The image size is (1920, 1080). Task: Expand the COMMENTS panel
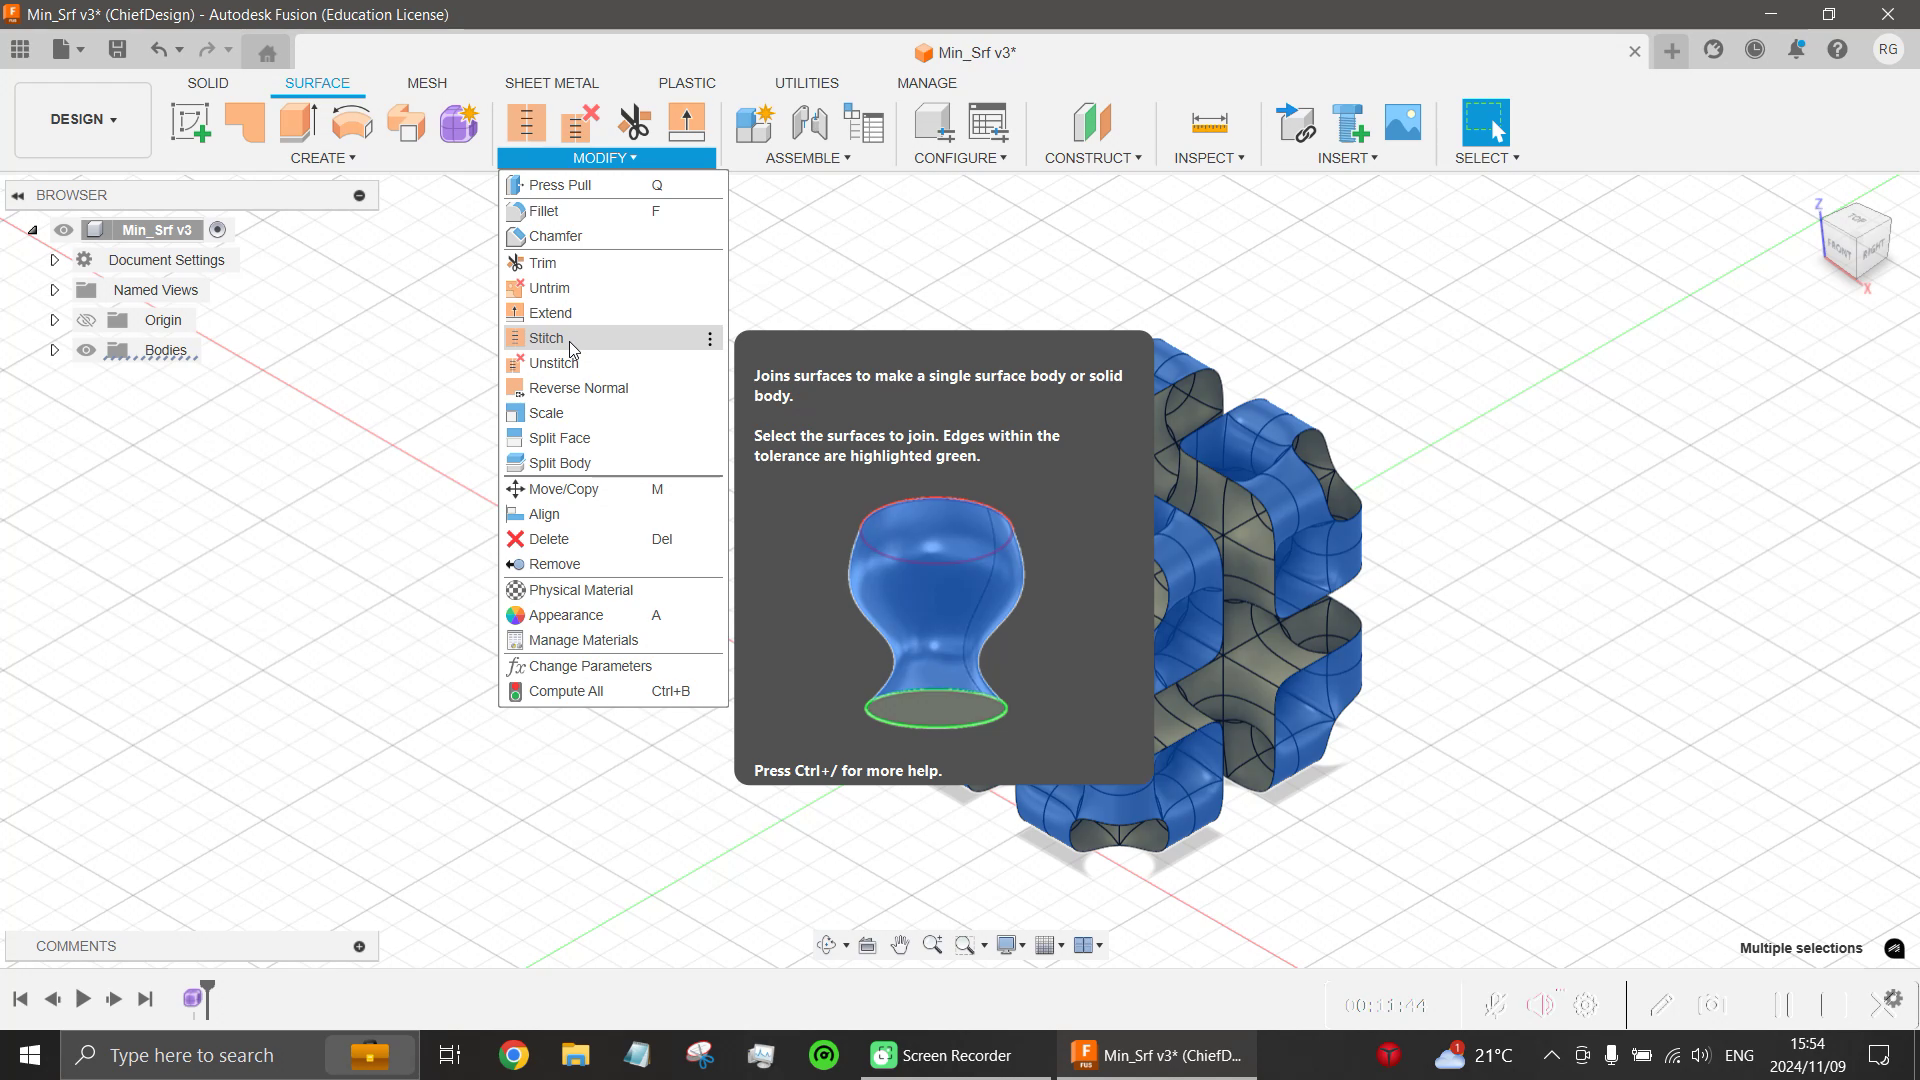click(359, 946)
